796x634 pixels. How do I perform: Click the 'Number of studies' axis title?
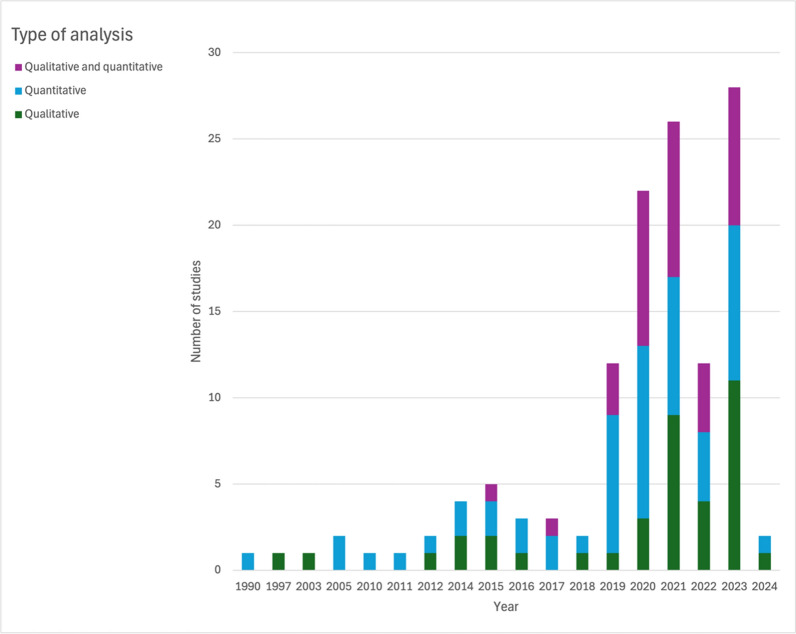click(197, 311)
